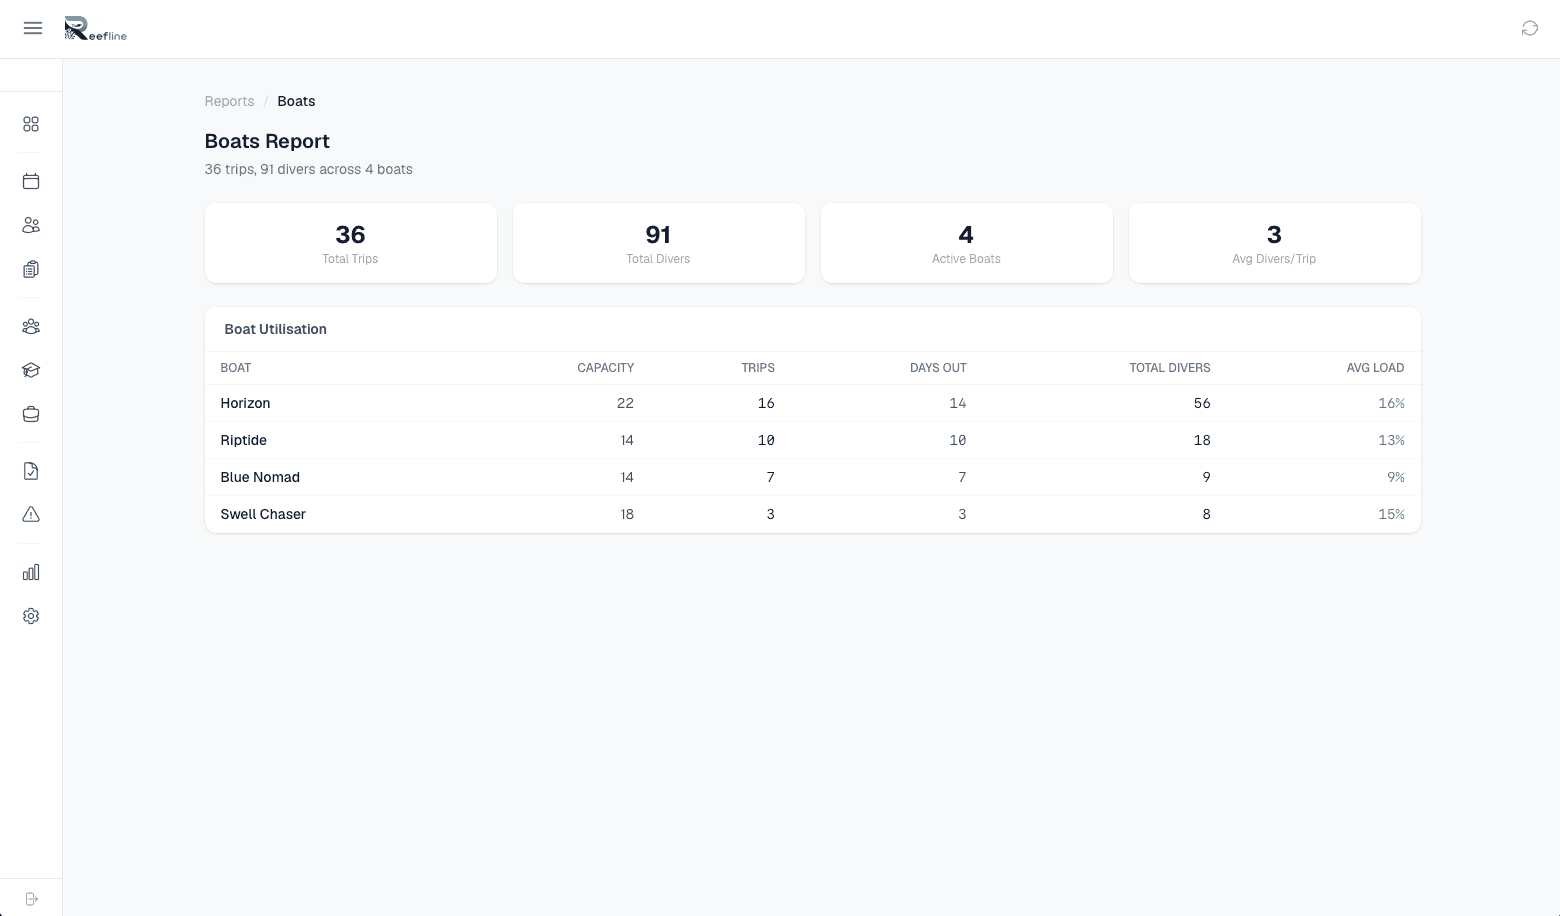Click the summary line about 36 trips
The width and height of the screenshot is (1560, 916).
tap(308, 169)
